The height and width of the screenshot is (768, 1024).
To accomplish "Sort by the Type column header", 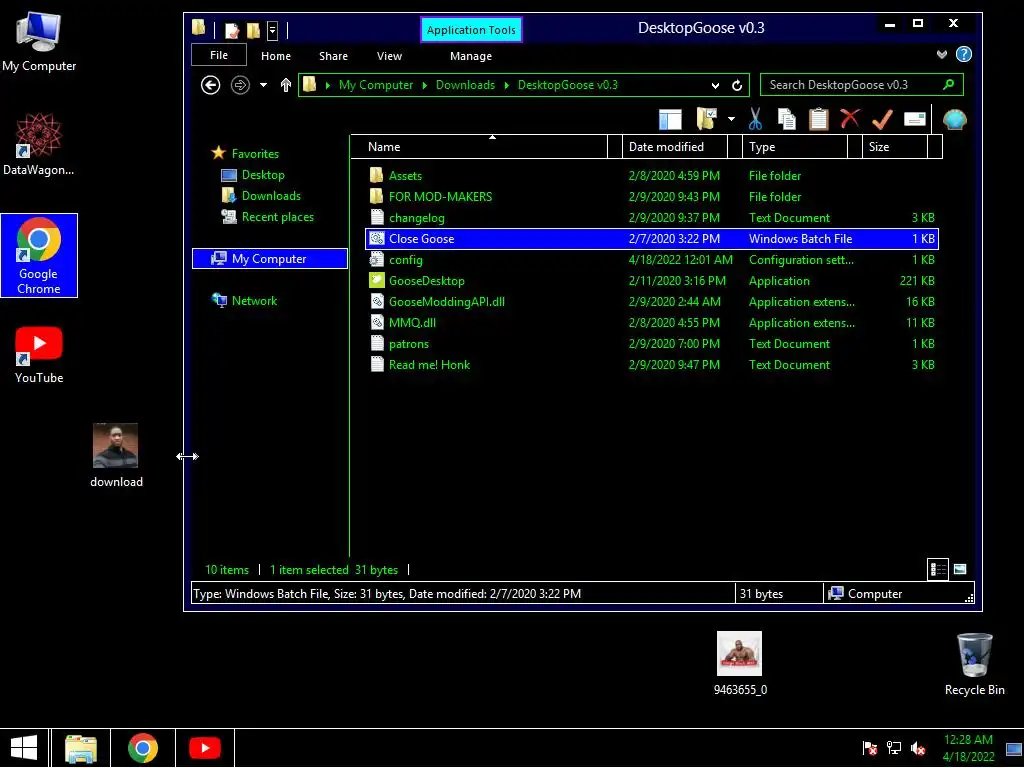I will 794,147.
